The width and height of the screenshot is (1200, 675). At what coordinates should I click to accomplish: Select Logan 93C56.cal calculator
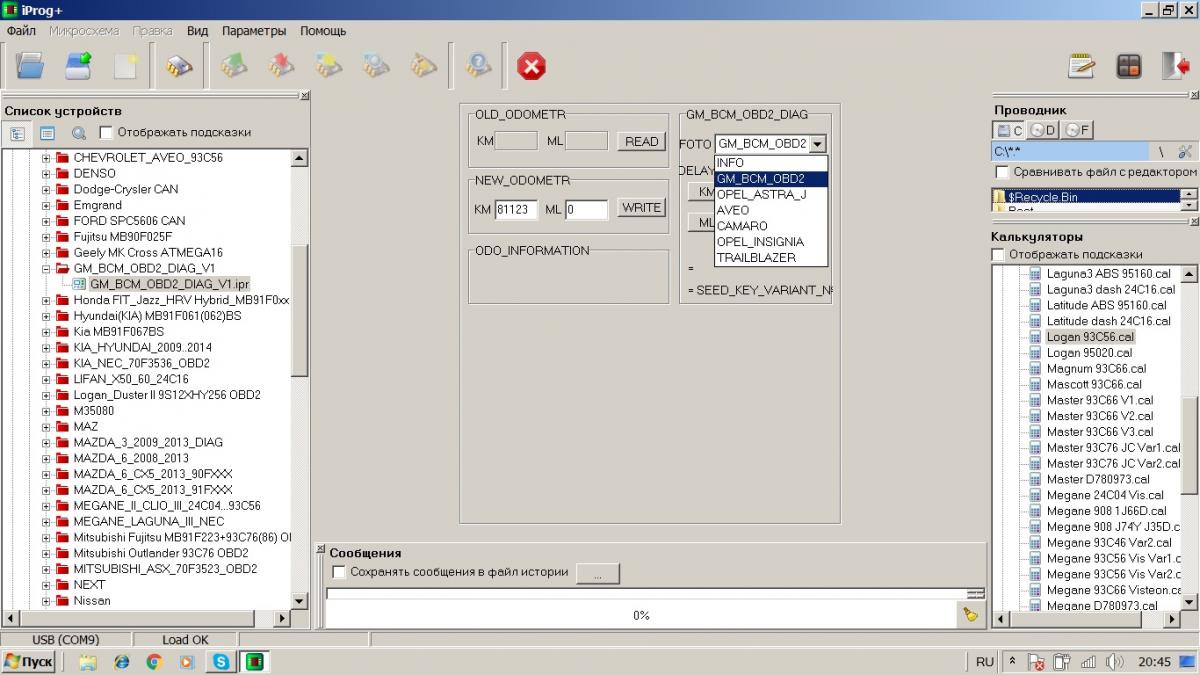(x=1090, y=337)
